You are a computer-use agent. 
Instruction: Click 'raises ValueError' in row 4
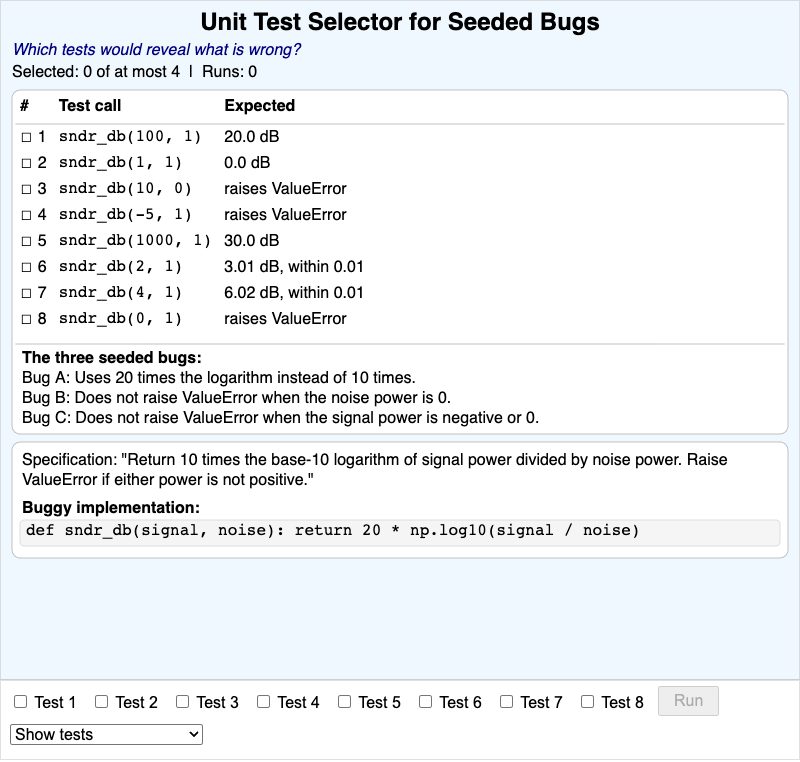[x=285, y=215]
